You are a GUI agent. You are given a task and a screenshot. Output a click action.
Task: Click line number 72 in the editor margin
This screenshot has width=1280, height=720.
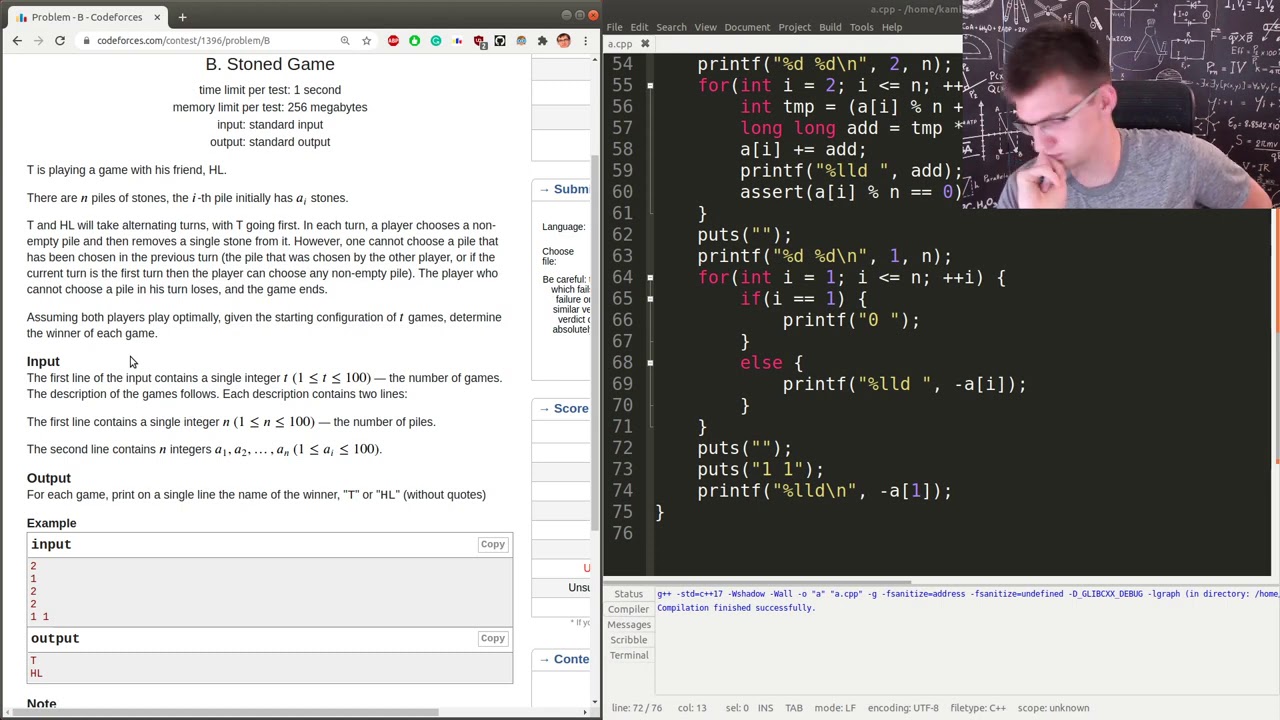coord(621,448)
